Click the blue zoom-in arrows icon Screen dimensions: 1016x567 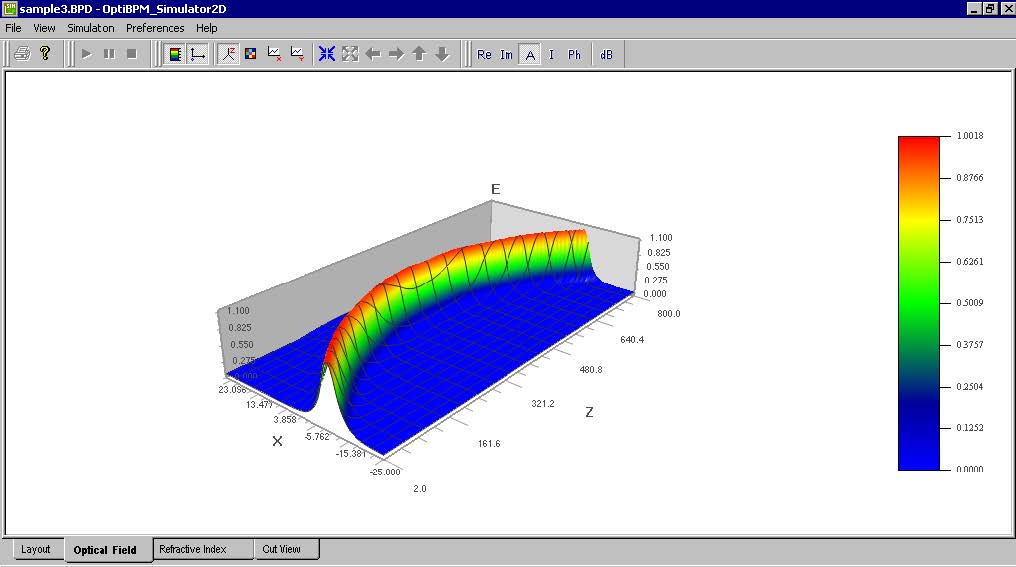click(327, 54)
